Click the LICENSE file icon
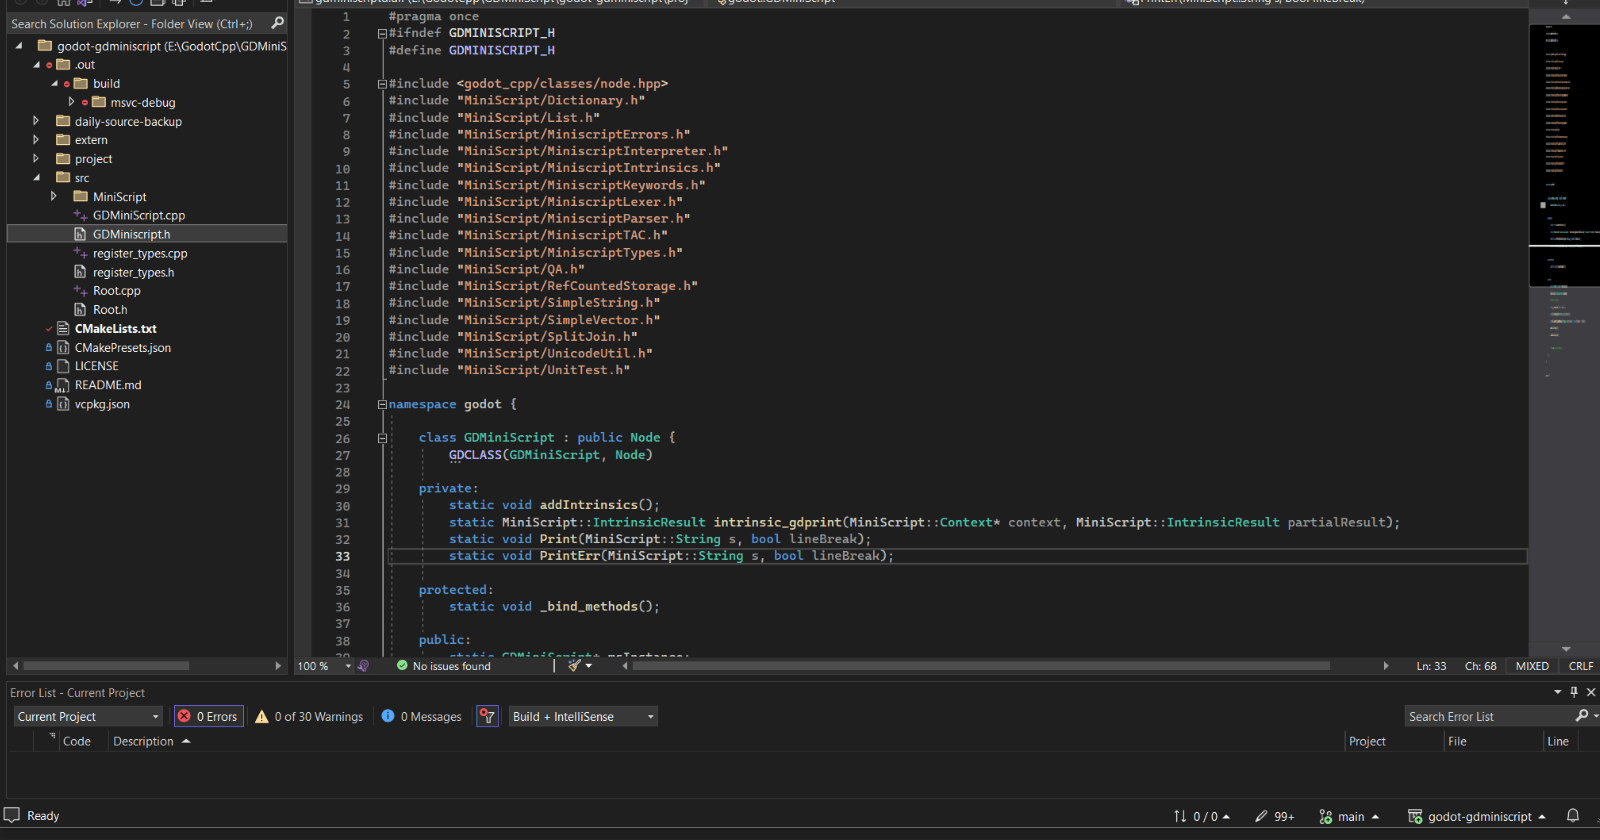The height and width of the screenshot is (840, 1600). point(63,366)
